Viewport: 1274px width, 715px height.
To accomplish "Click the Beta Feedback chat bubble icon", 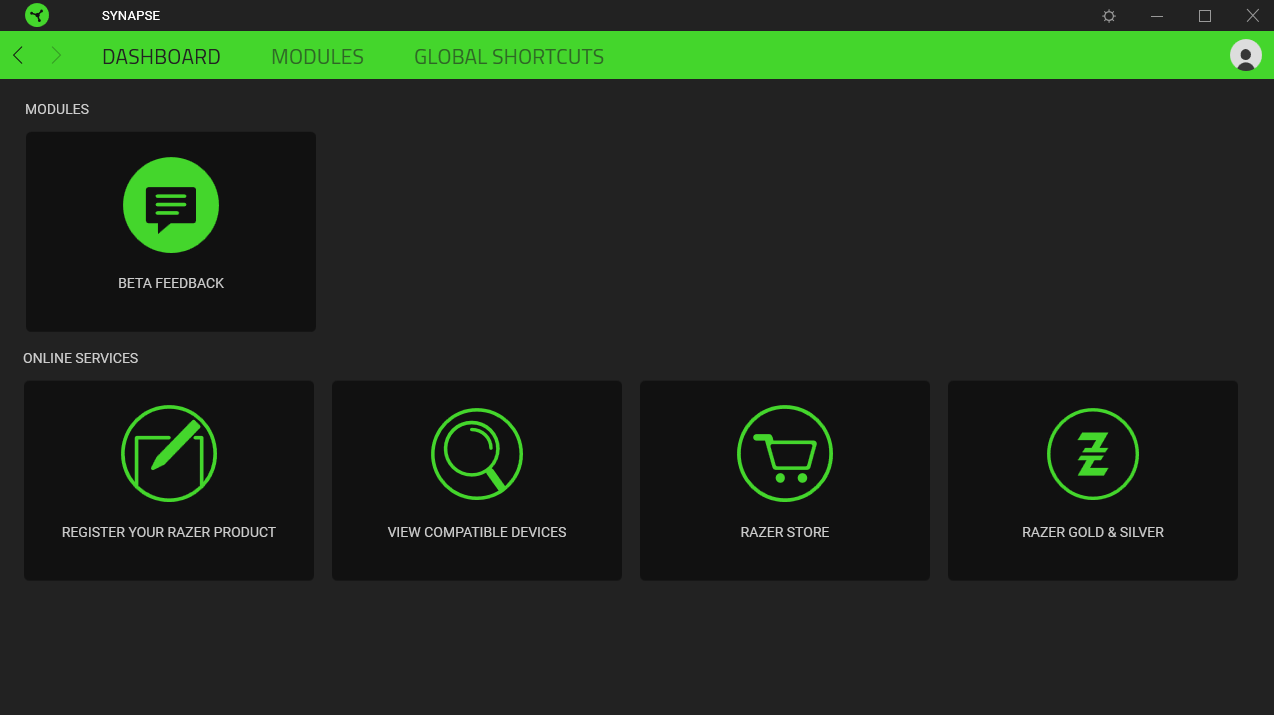I will pyautogui.click(x=171, y=205).
